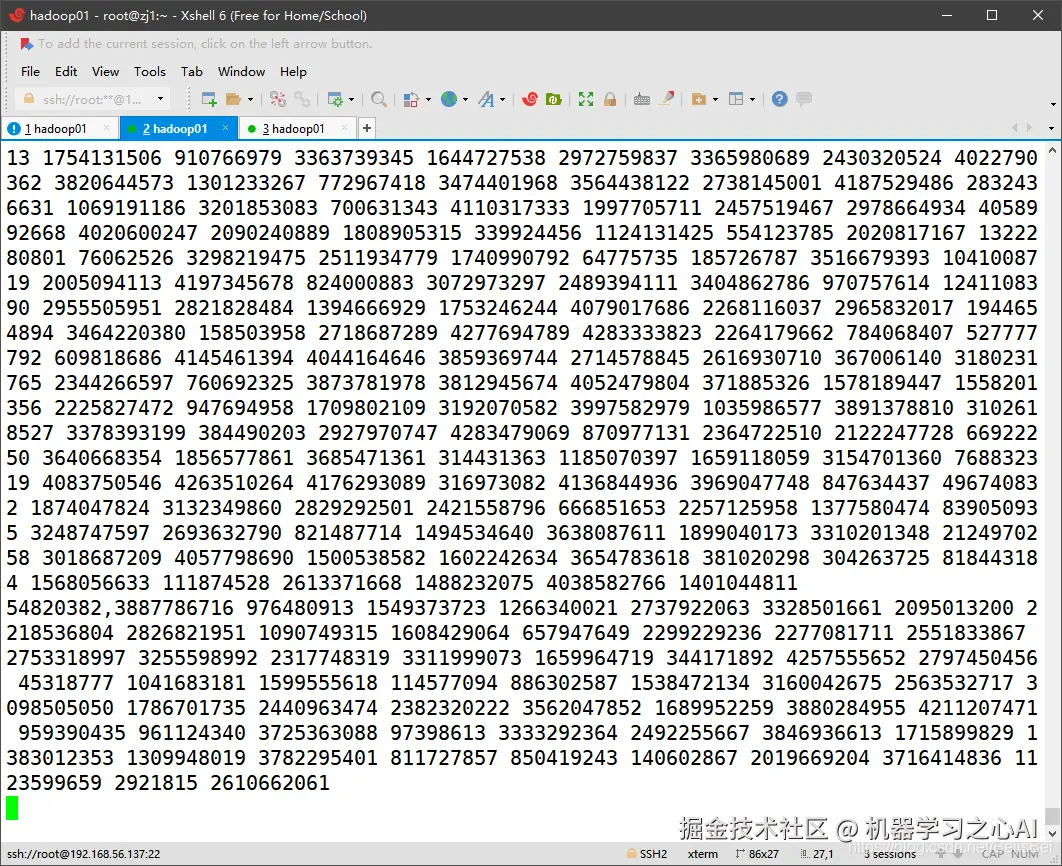Expand the Color scheme dropdown arrow

pos(428,100)
